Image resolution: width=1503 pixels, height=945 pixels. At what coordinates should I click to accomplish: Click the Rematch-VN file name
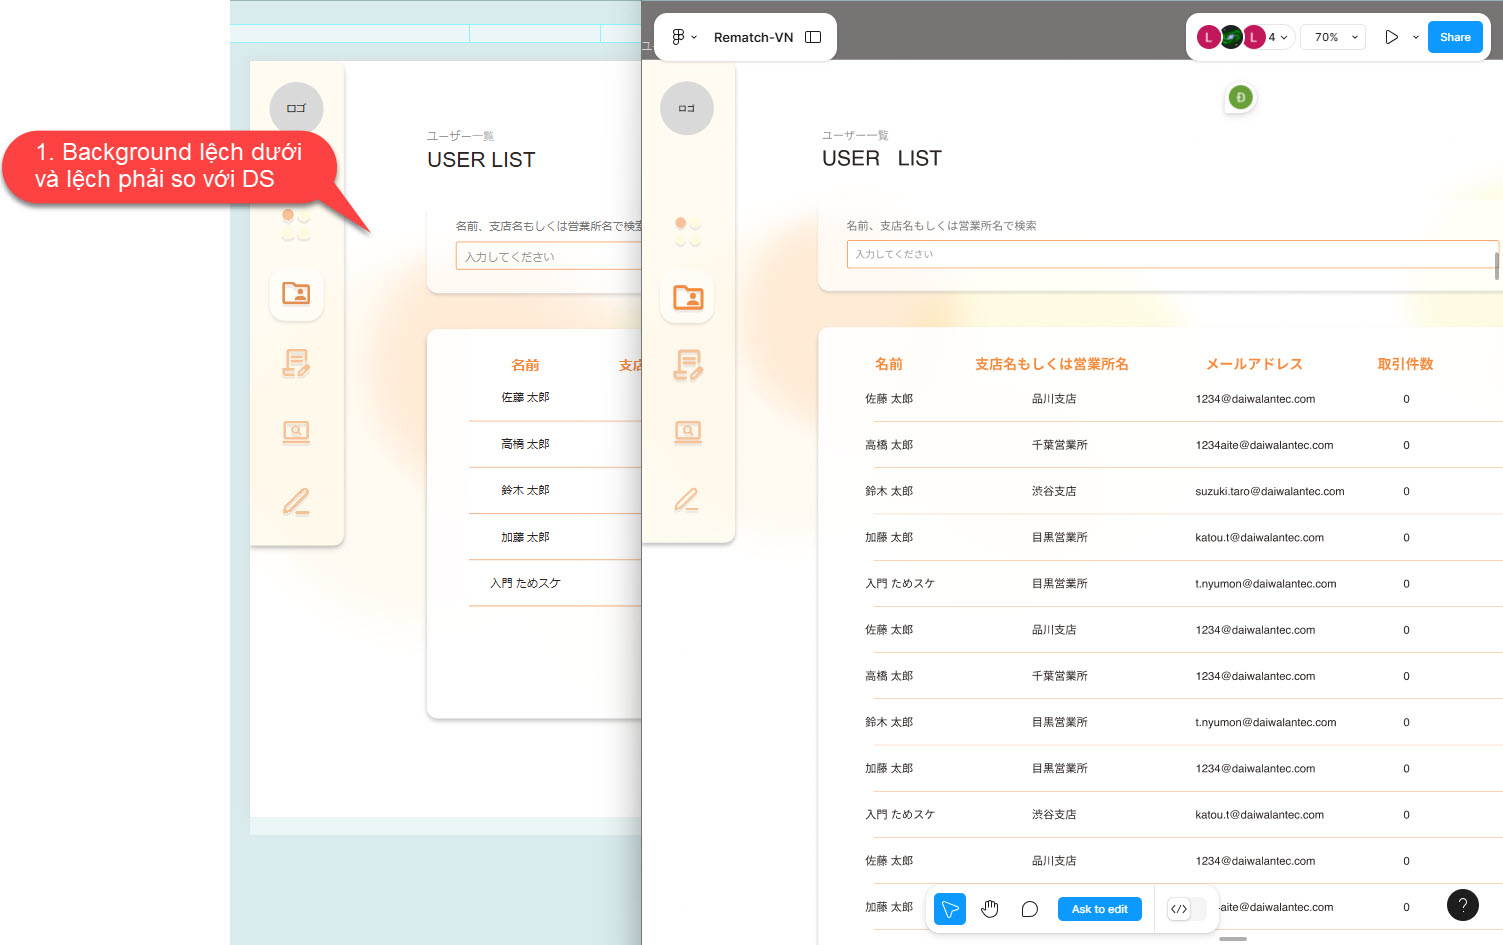click(753, 37)
